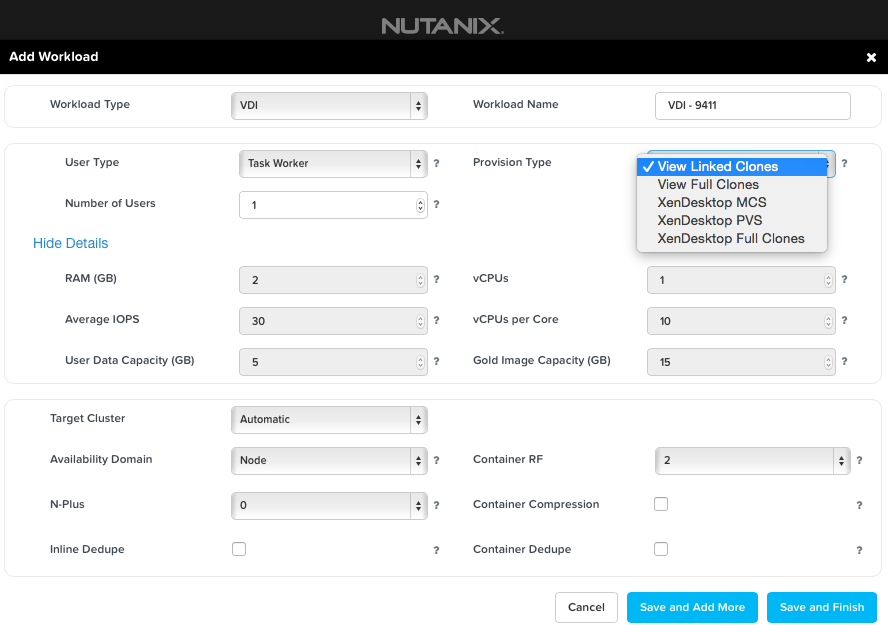Click Save and Add More
Image resolution: width=888 pixels, height=625 pixels.
pos(692,607)
